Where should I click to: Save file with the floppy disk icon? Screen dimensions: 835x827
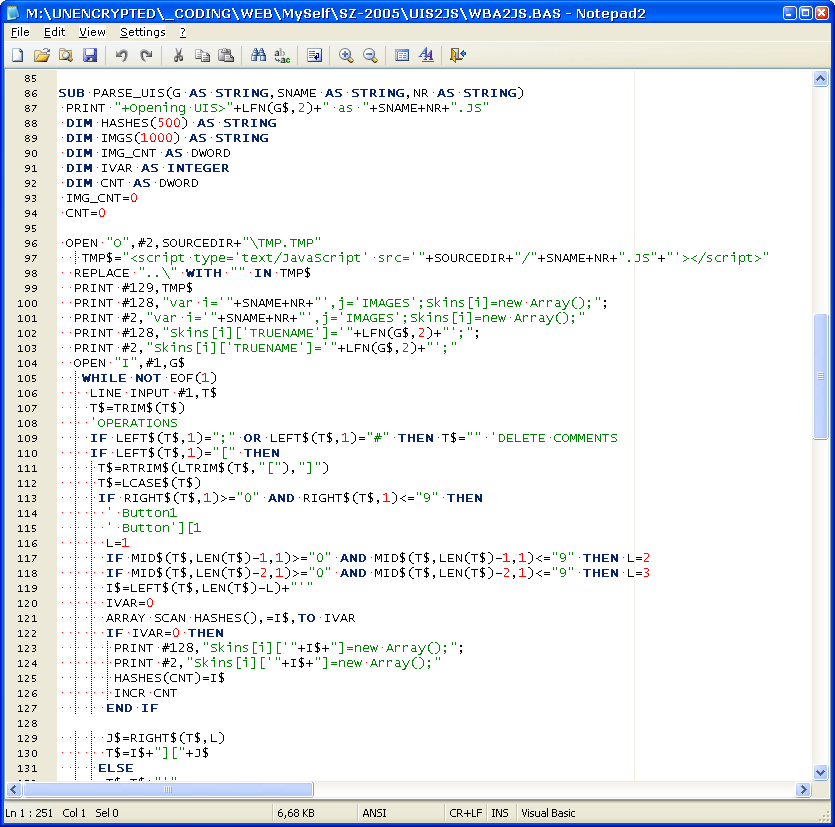click(89, 55)
